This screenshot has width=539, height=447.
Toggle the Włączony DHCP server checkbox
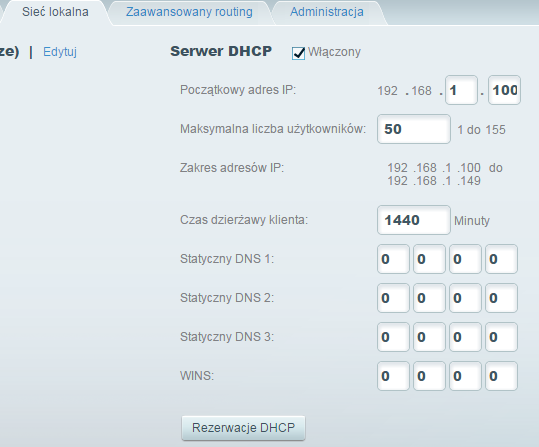point(298,53)
